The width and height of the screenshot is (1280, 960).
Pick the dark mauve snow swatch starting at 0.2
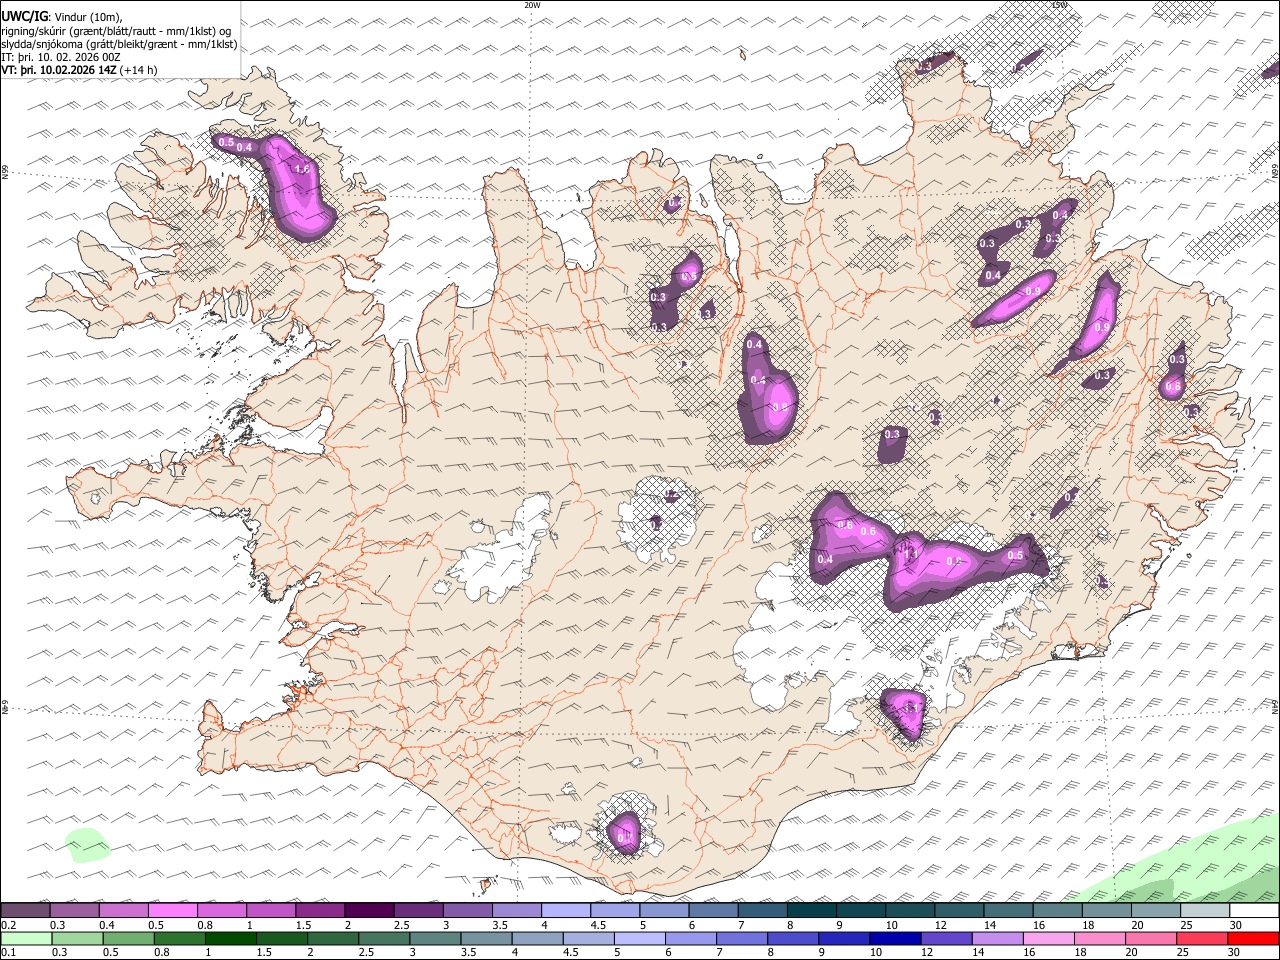tap(25, 910)
